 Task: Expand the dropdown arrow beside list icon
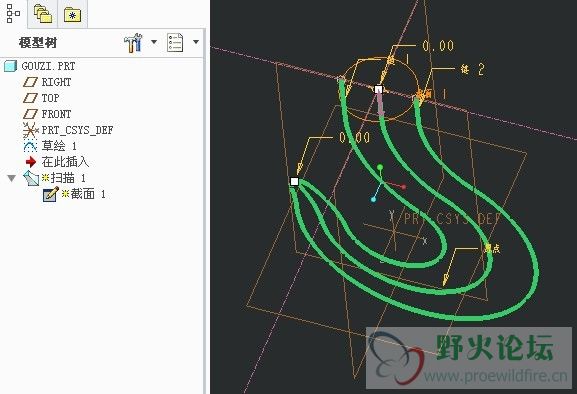pos(196,42)
